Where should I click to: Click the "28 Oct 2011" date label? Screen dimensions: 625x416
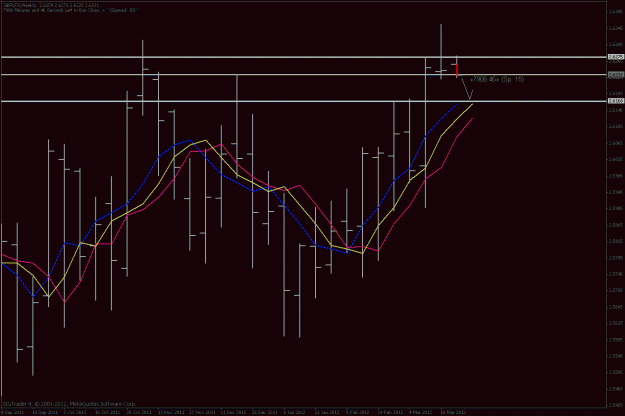(x=140, y=412)
